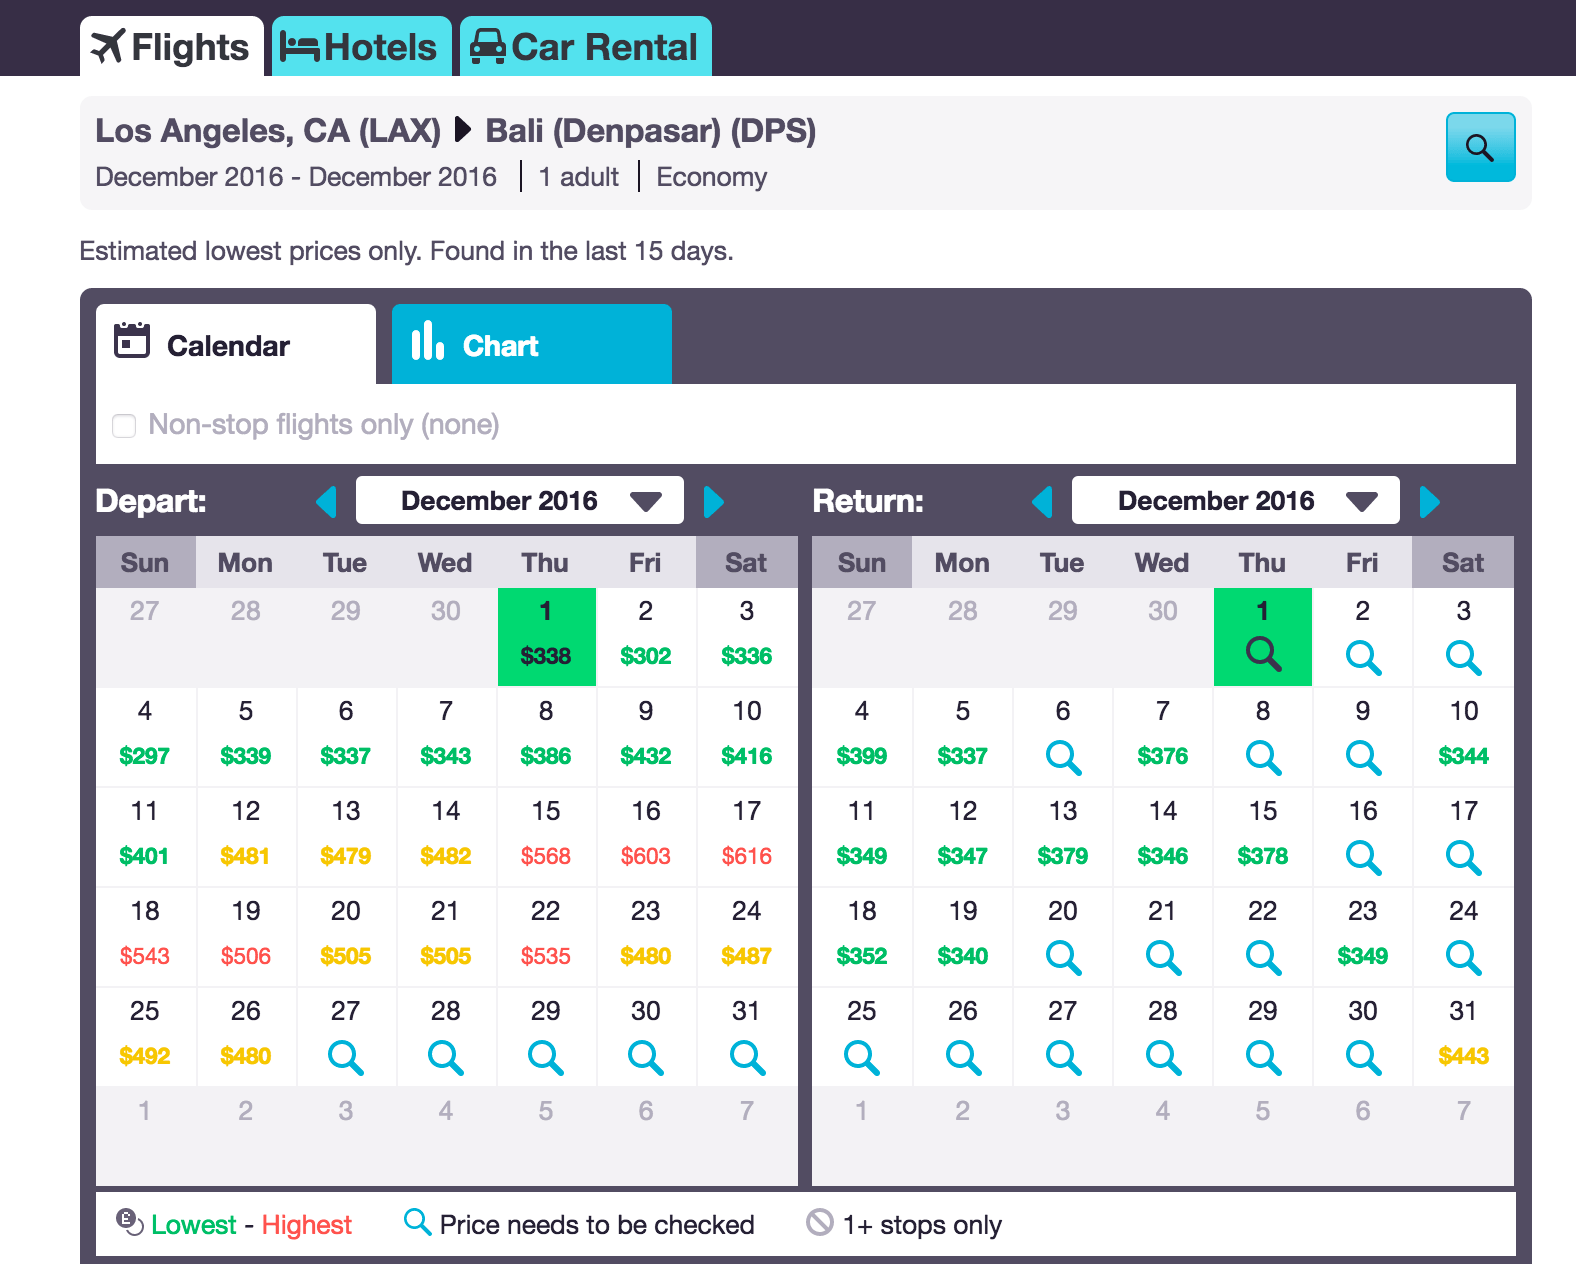Check price for return on December 25
This screenshot has width=1576, height=1264.
pos(861,1055)
